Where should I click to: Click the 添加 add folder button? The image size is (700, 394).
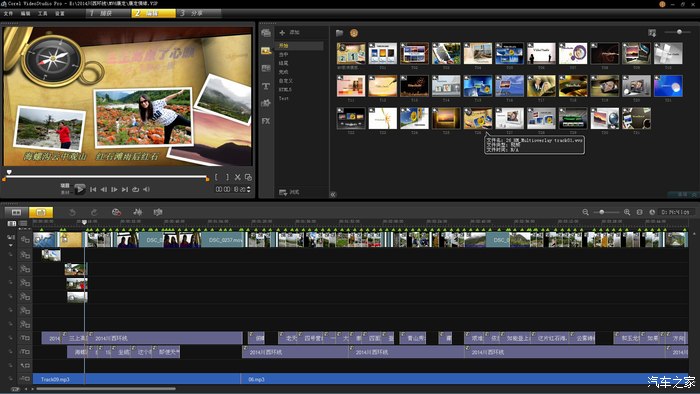[x=289, y=33]
